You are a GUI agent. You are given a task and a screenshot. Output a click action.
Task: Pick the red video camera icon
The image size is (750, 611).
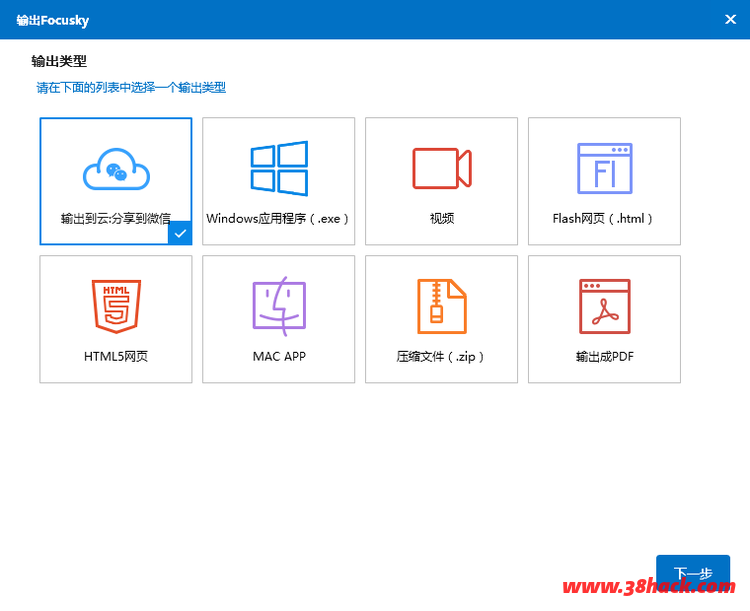(442, 168)
